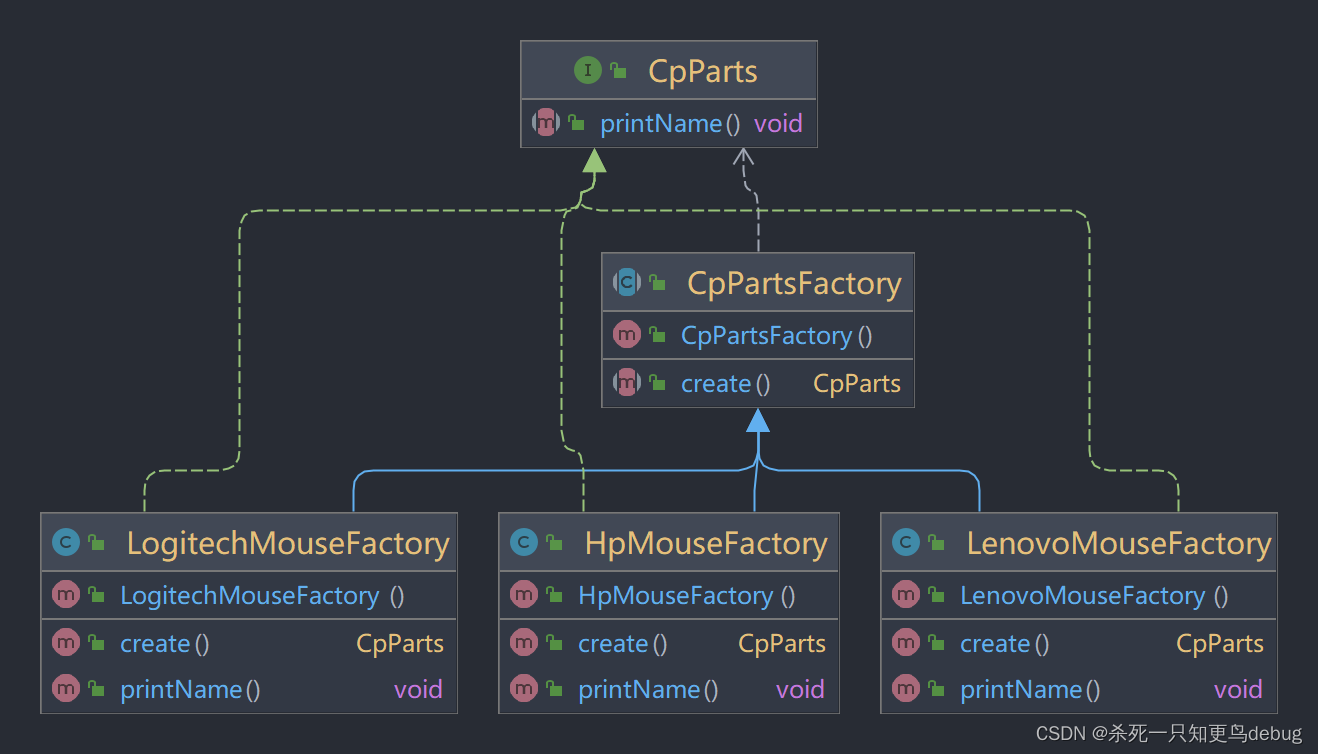Viewport: 1318px width, 754px height.
Task: Select create() method in CpPartsFactory
Action: [726, 384]
